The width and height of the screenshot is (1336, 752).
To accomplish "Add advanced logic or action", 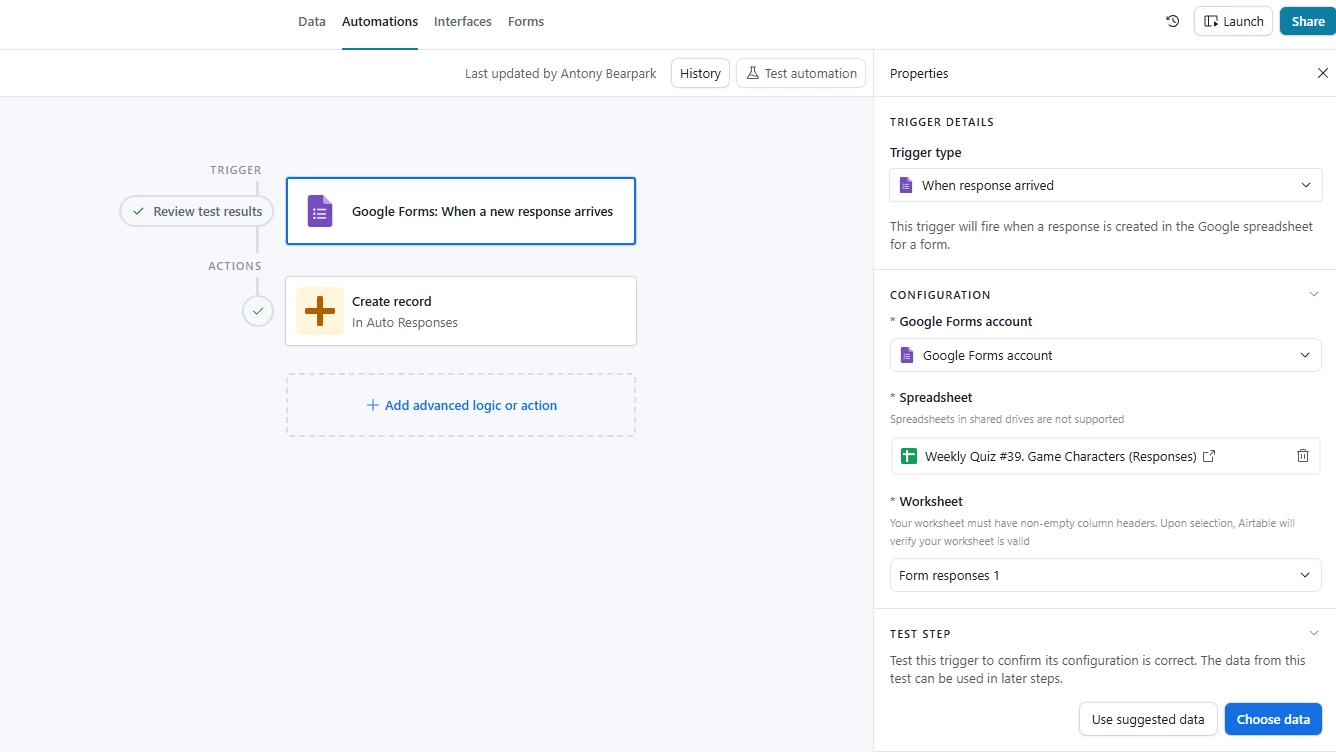I will click(x=461, y=405).
